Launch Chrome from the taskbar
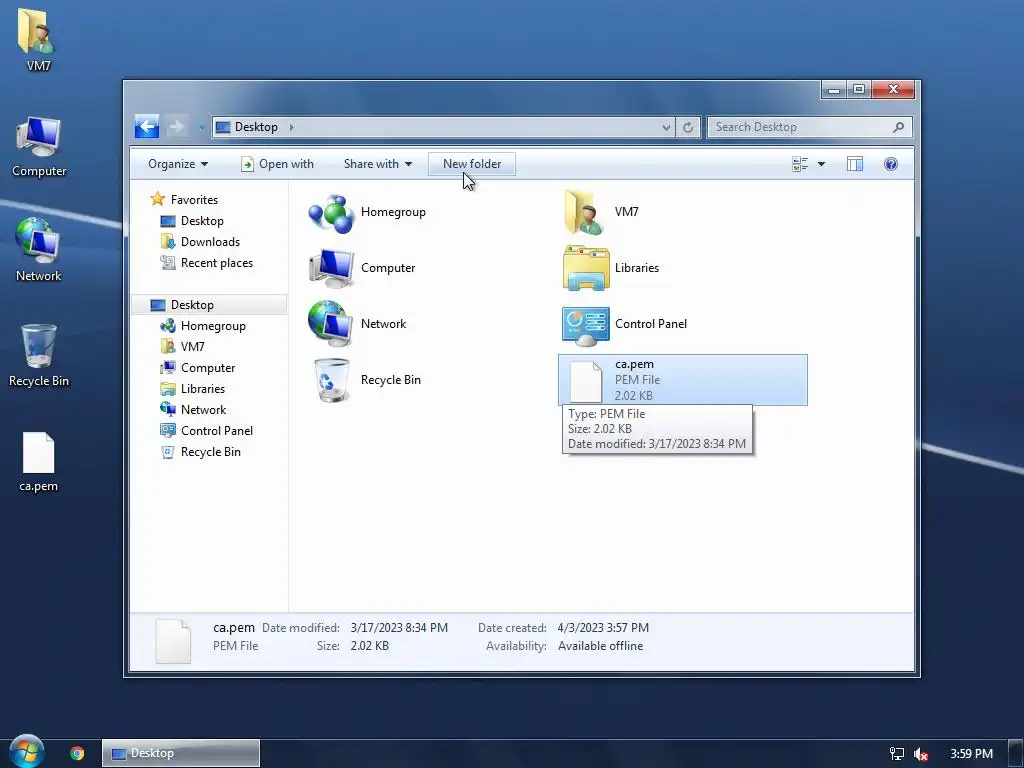Image resolution: width=1024 pixels, height=768 pixels. [77, 753]
